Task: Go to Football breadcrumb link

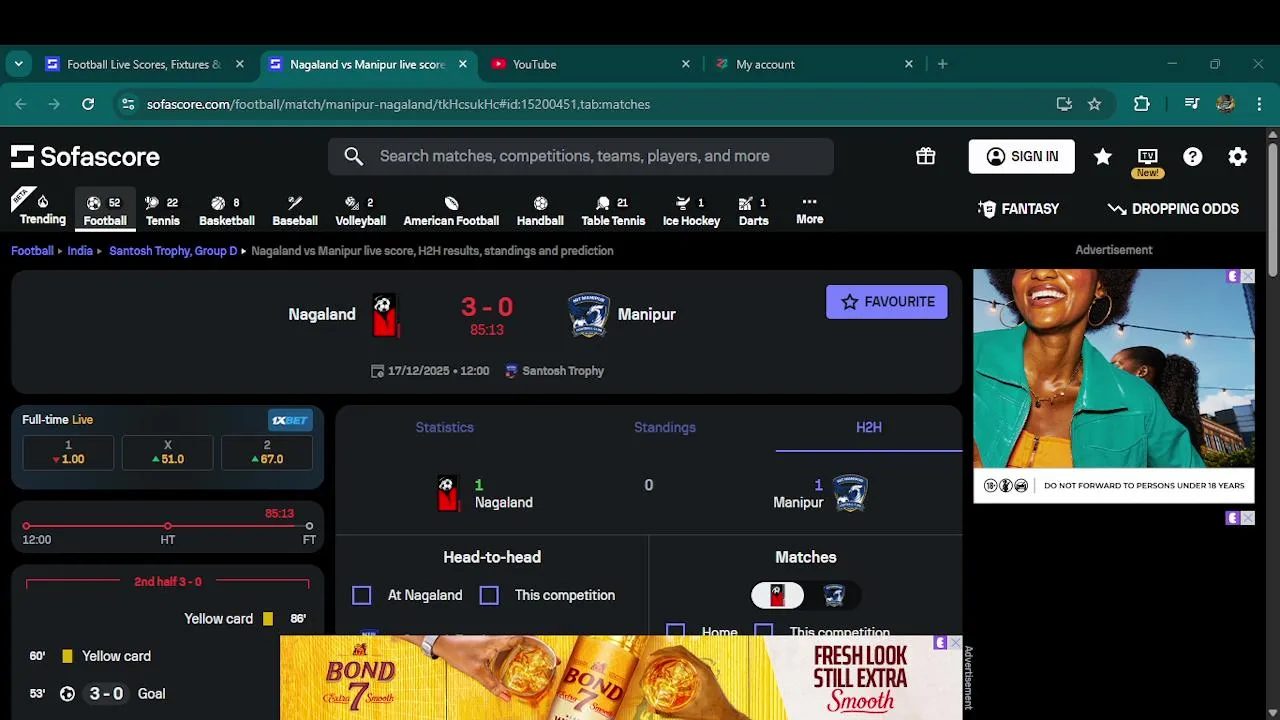Action: (x=32, y=251)
